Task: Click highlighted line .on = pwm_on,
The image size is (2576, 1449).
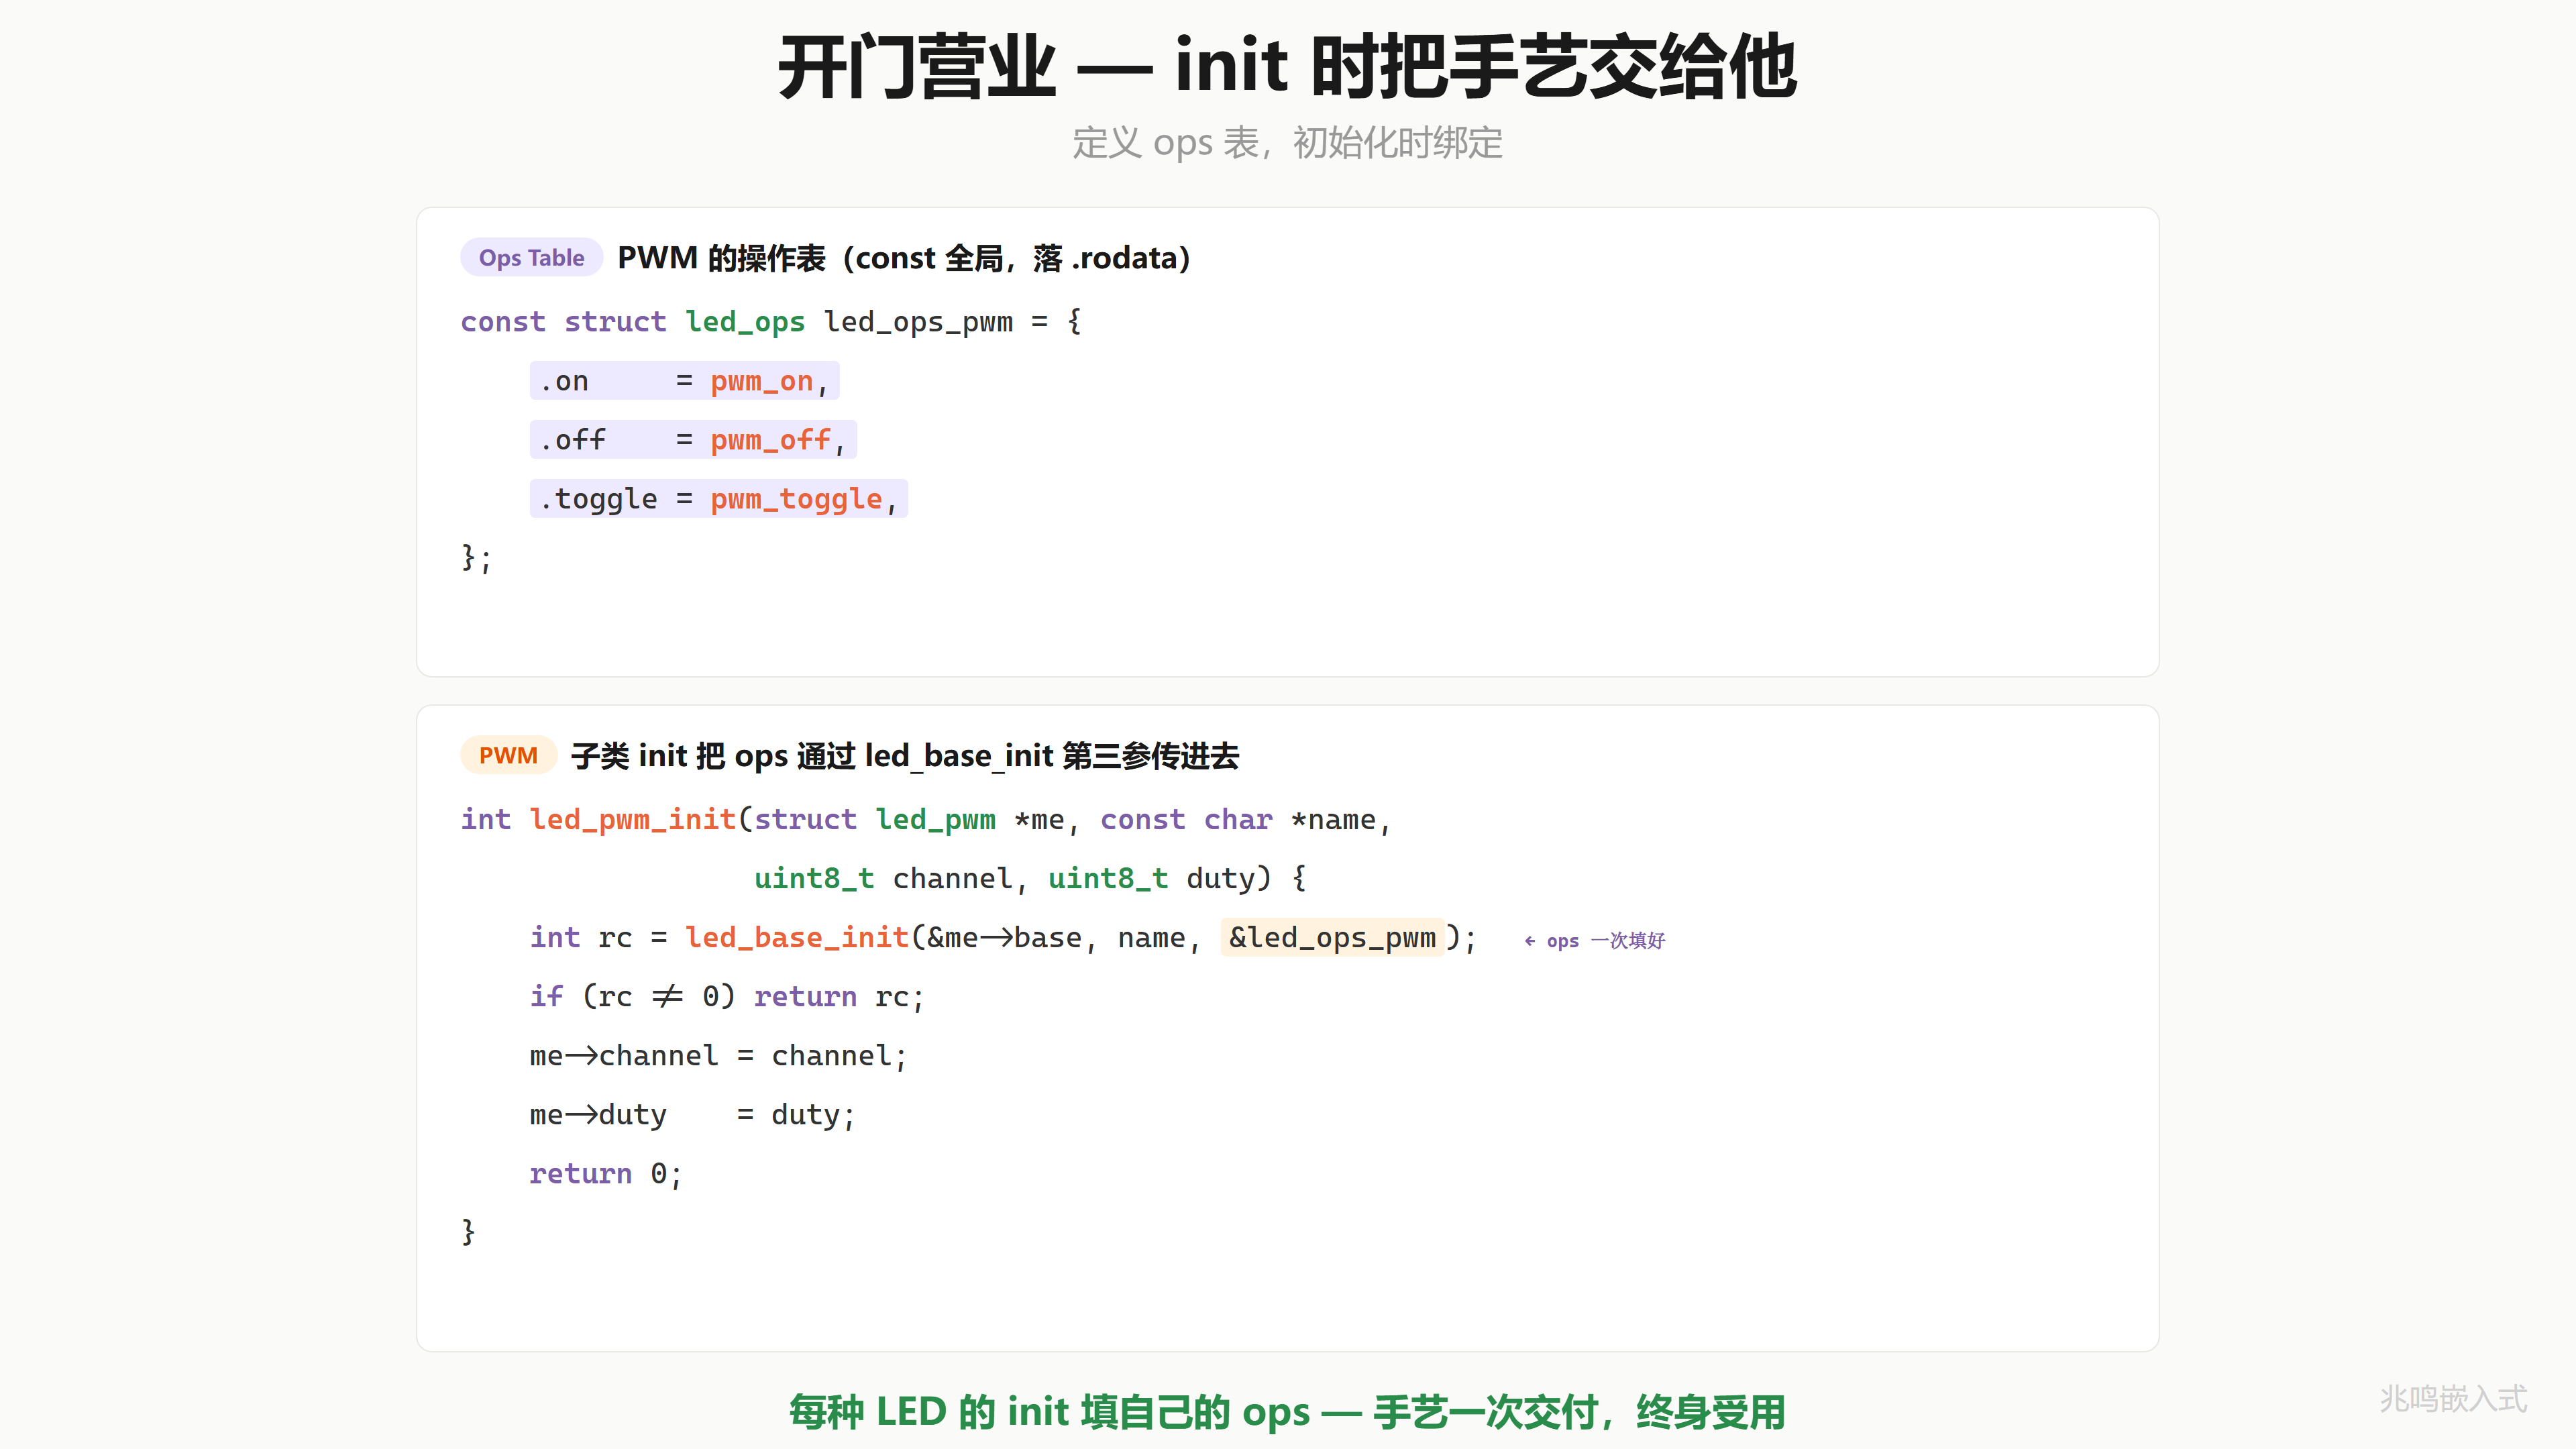Action: coord(684,381)
